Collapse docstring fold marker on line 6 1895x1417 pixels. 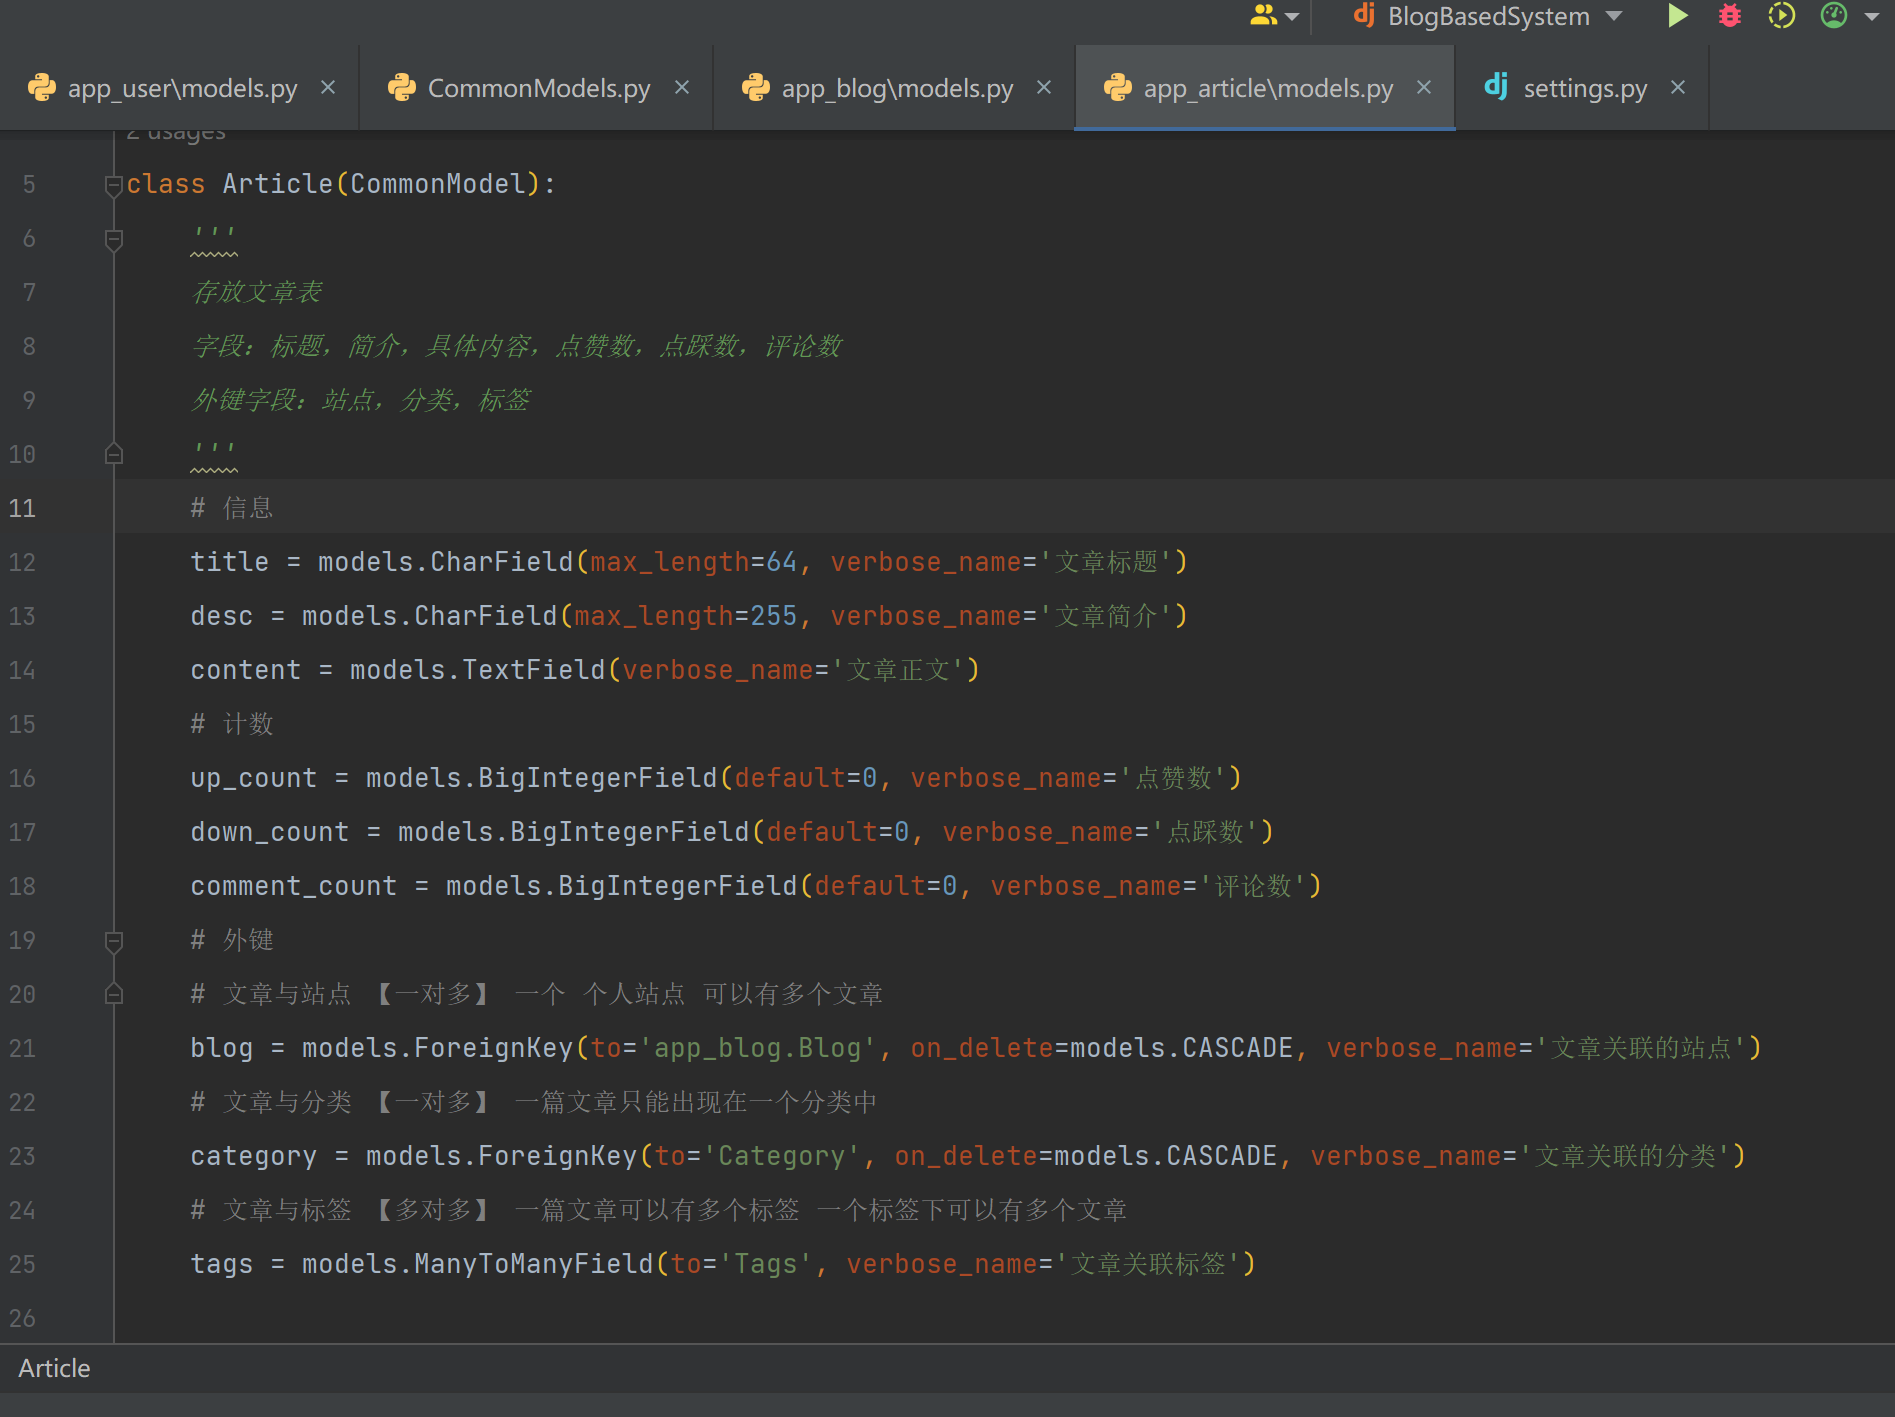(114, 239)
